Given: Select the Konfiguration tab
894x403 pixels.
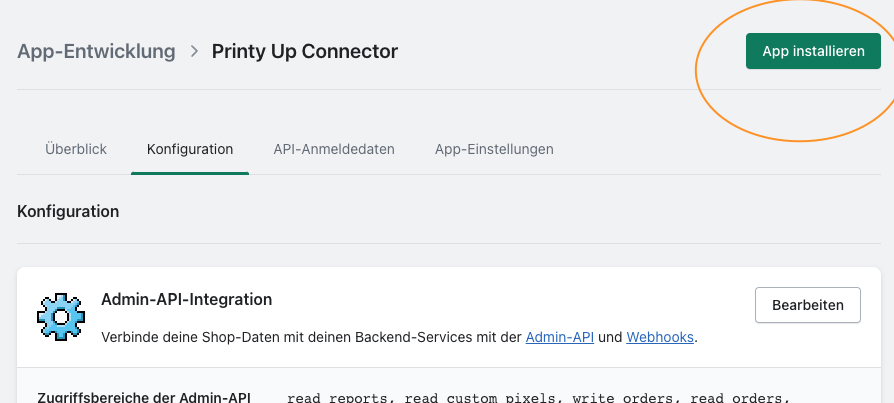Looking at the screenshot, I should point(190,149).
